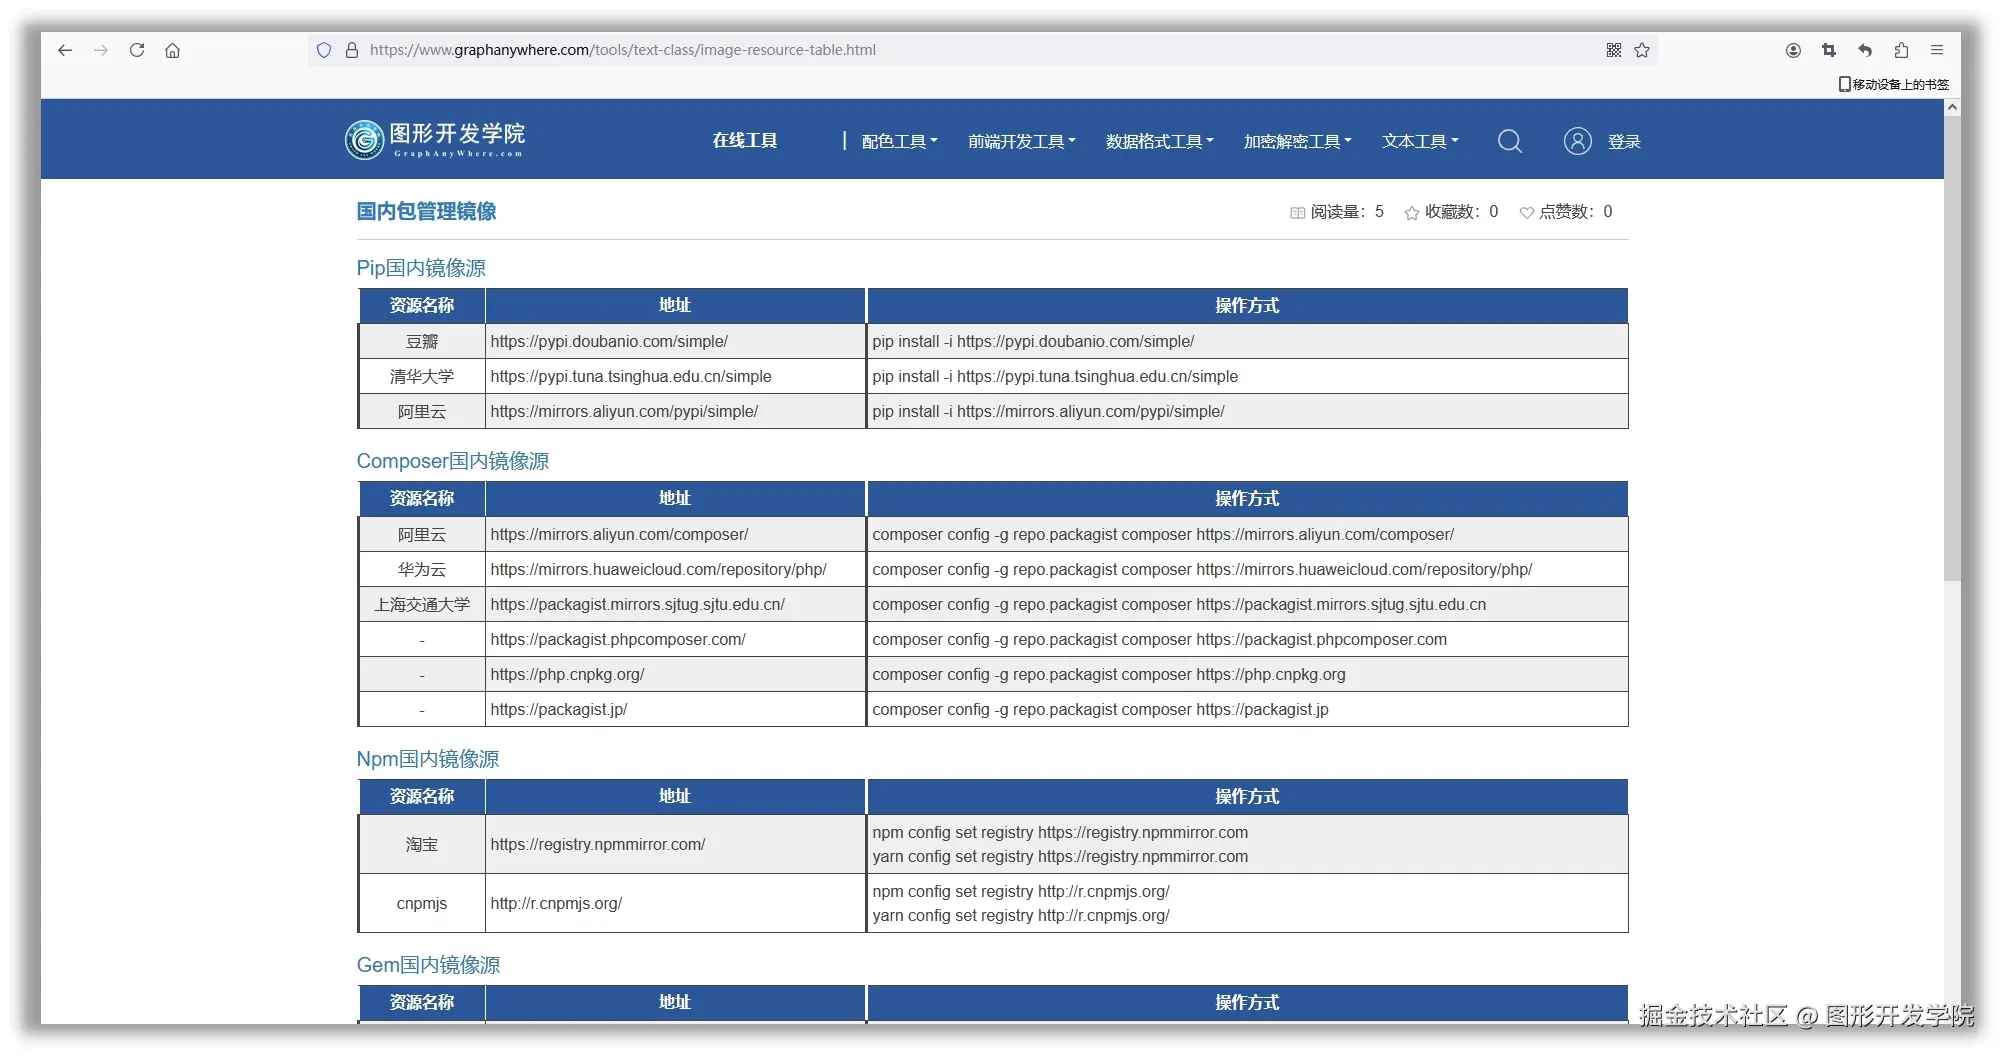
Task: Click the screenshot crop icon in browser toolbar
Action: (x=1828, y=50)
